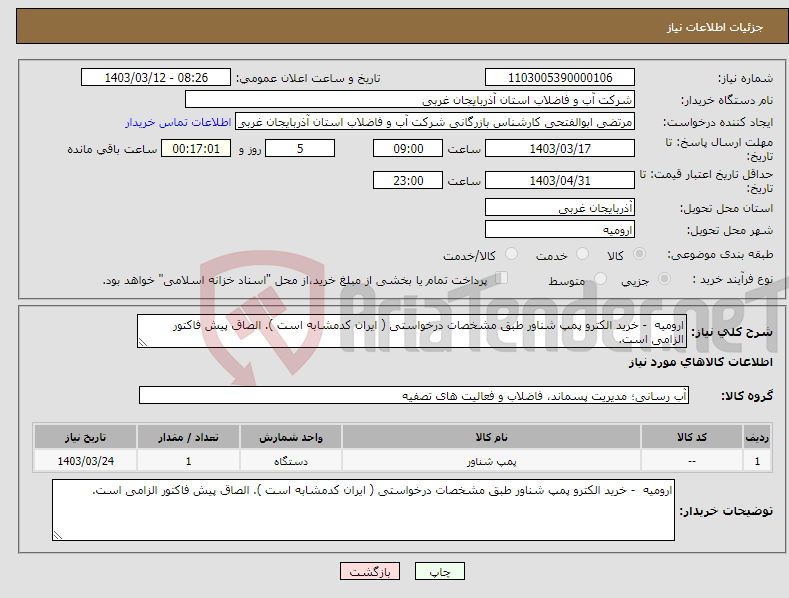The image size is (789, 598).
Task: Click the تاریخ نیاز column header
Action: coord(86,437)
